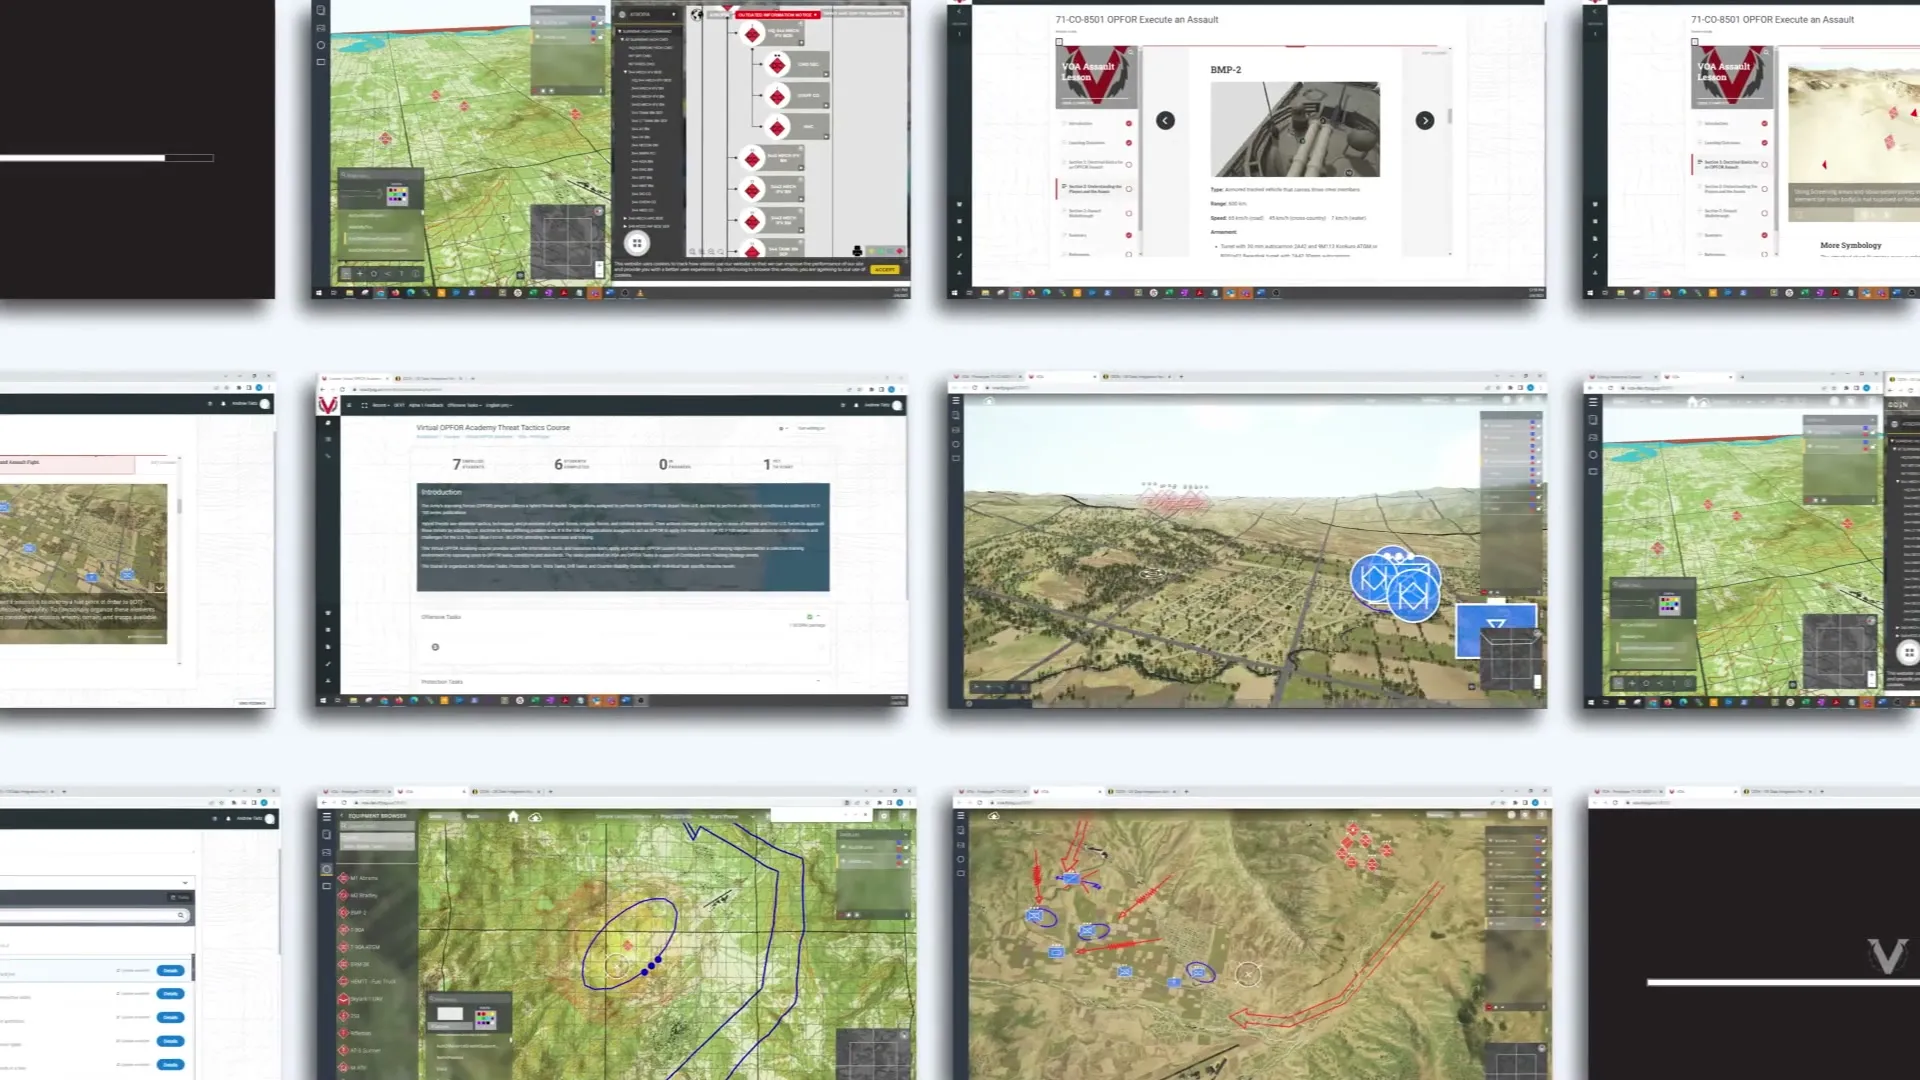
Task: Open the Record menu in the VOA navbar
Action: (x=381, y=405)
